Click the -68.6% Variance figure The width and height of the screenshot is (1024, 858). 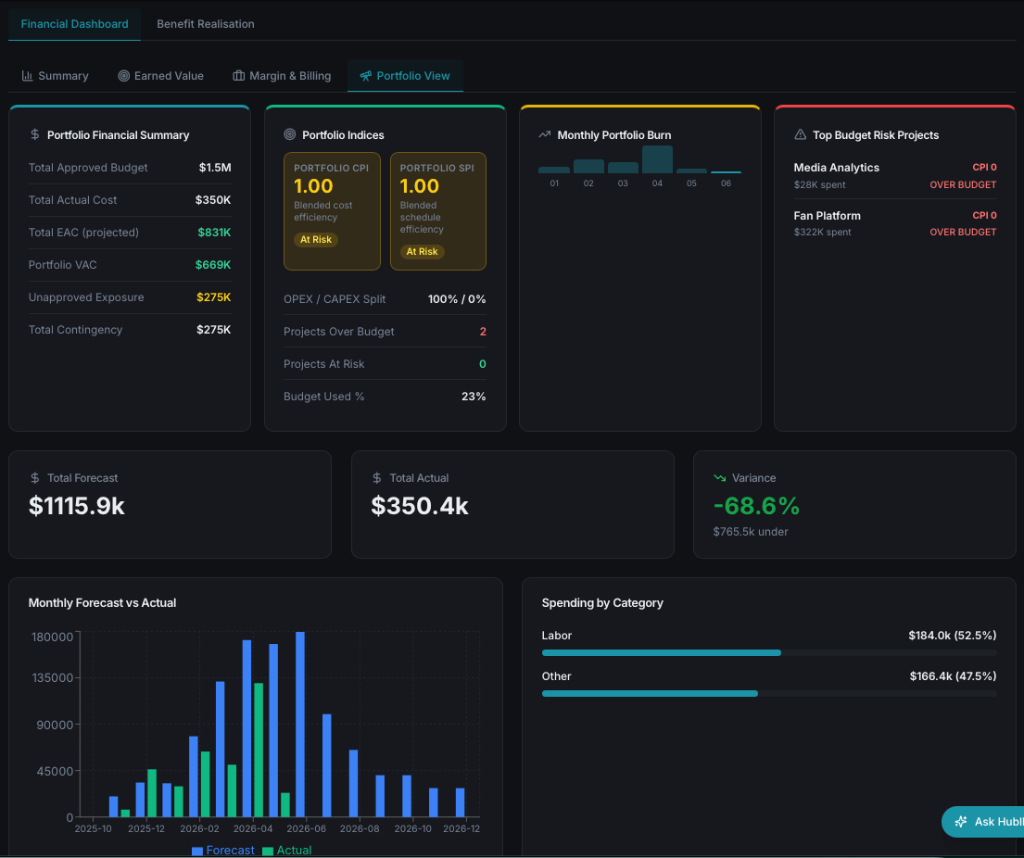[756, 506]
